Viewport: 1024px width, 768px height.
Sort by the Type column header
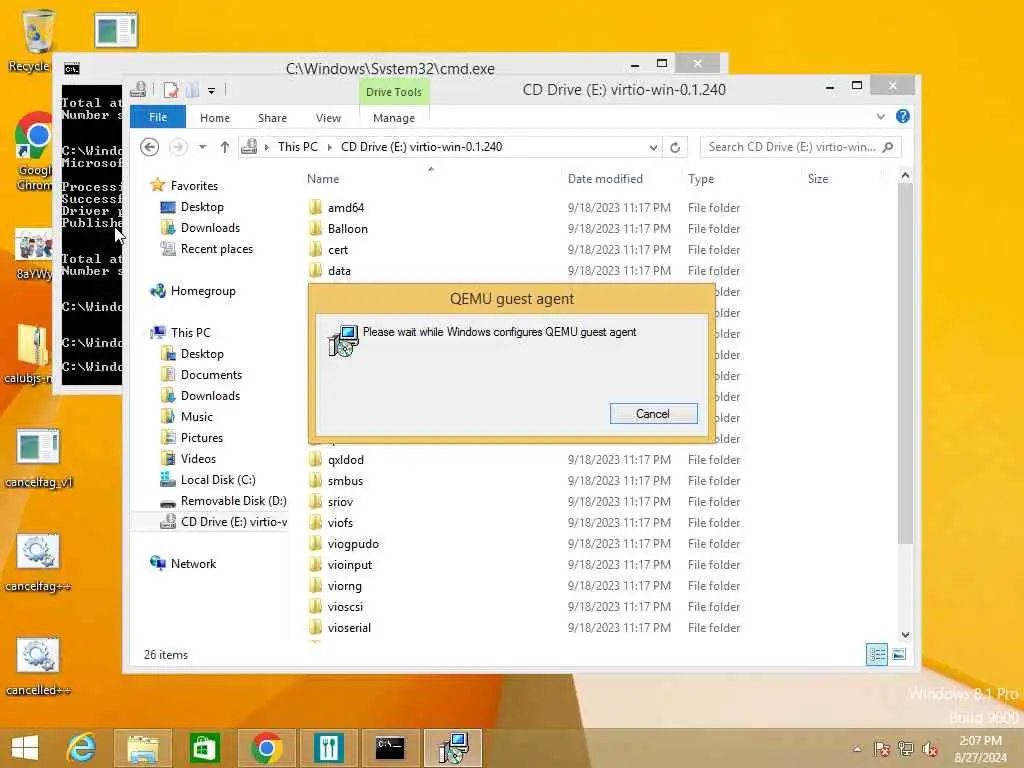(701, 178)
